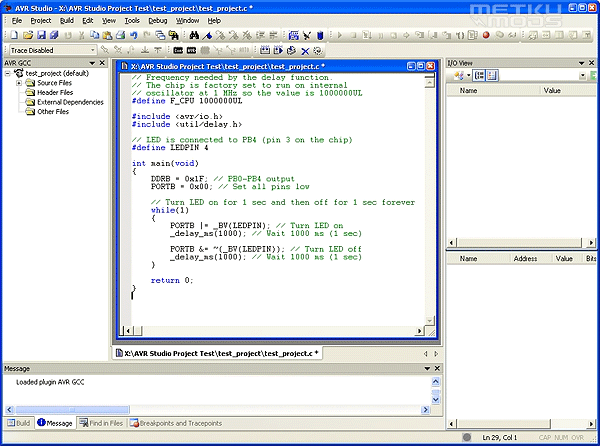The width and height of the screenshot is (600, 446).
Task: Switch to the Find in Files tab
Action: coord(101,423)
